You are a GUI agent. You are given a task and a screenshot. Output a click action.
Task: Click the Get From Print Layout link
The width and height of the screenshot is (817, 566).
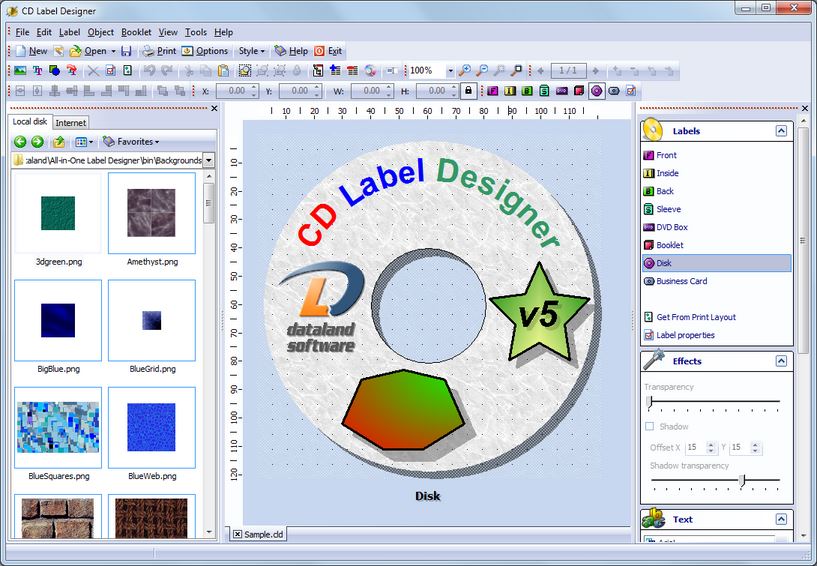tap(696, 317)
